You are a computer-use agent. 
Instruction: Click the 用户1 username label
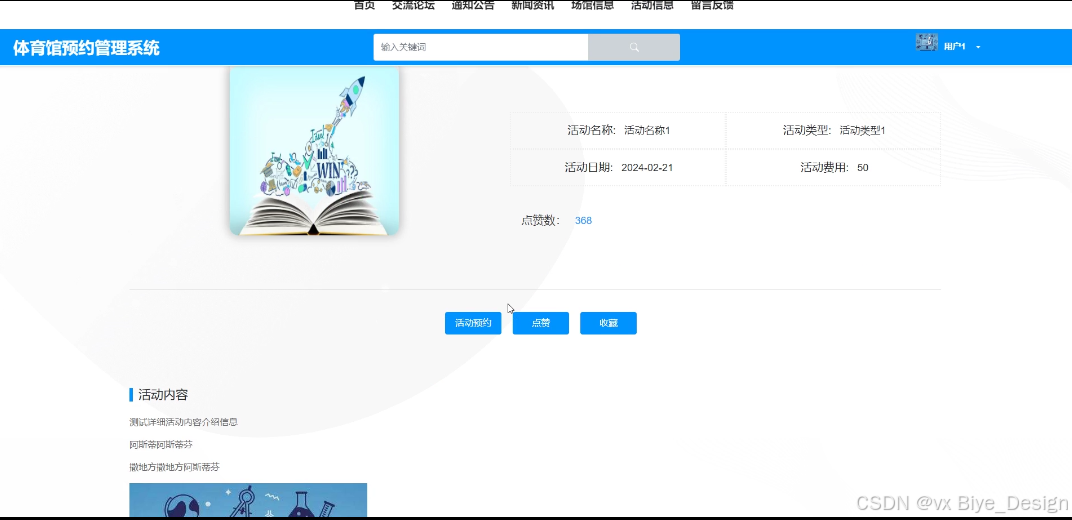click(x=954, y=47)
